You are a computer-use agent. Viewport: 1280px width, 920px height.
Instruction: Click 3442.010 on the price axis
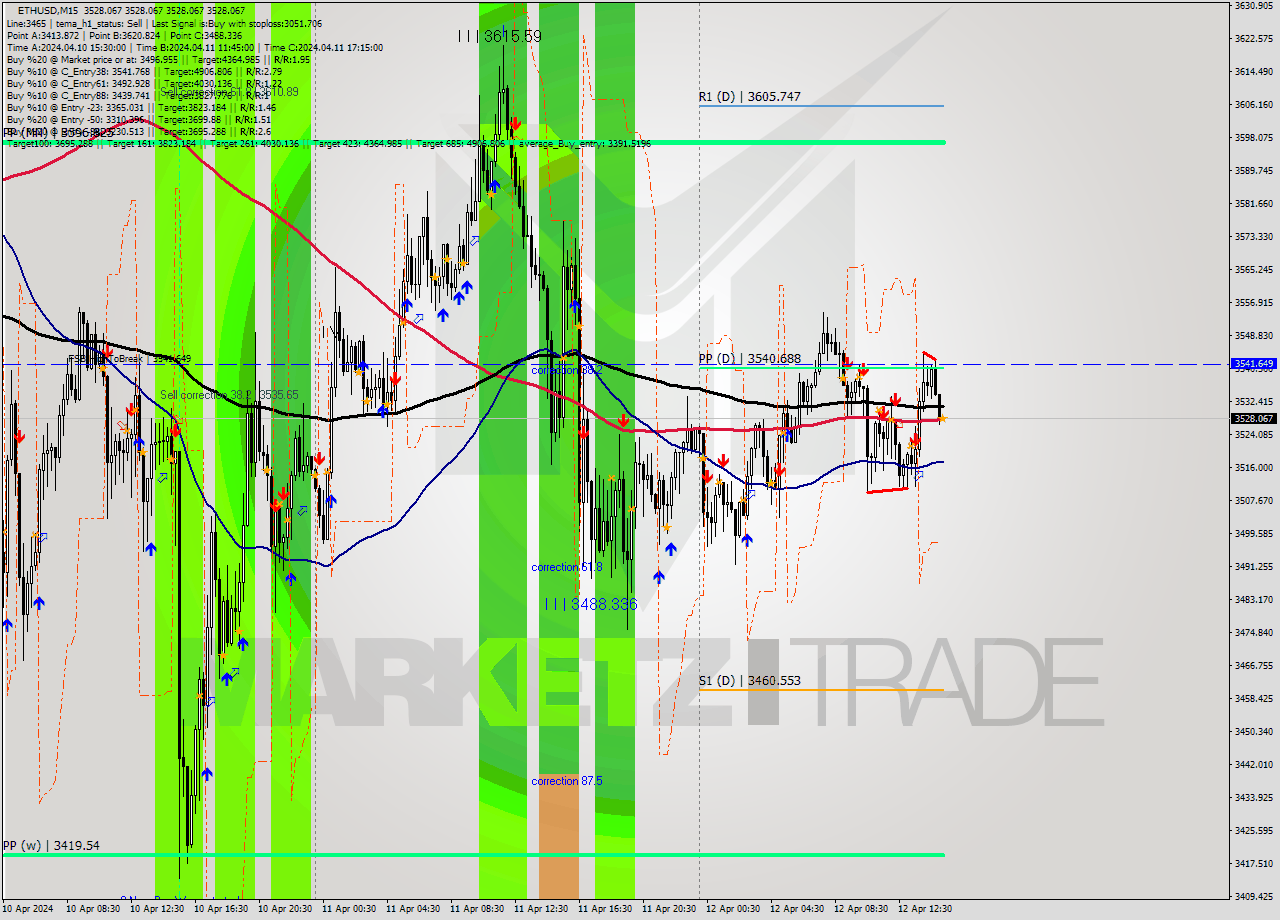click(1254, 764)
